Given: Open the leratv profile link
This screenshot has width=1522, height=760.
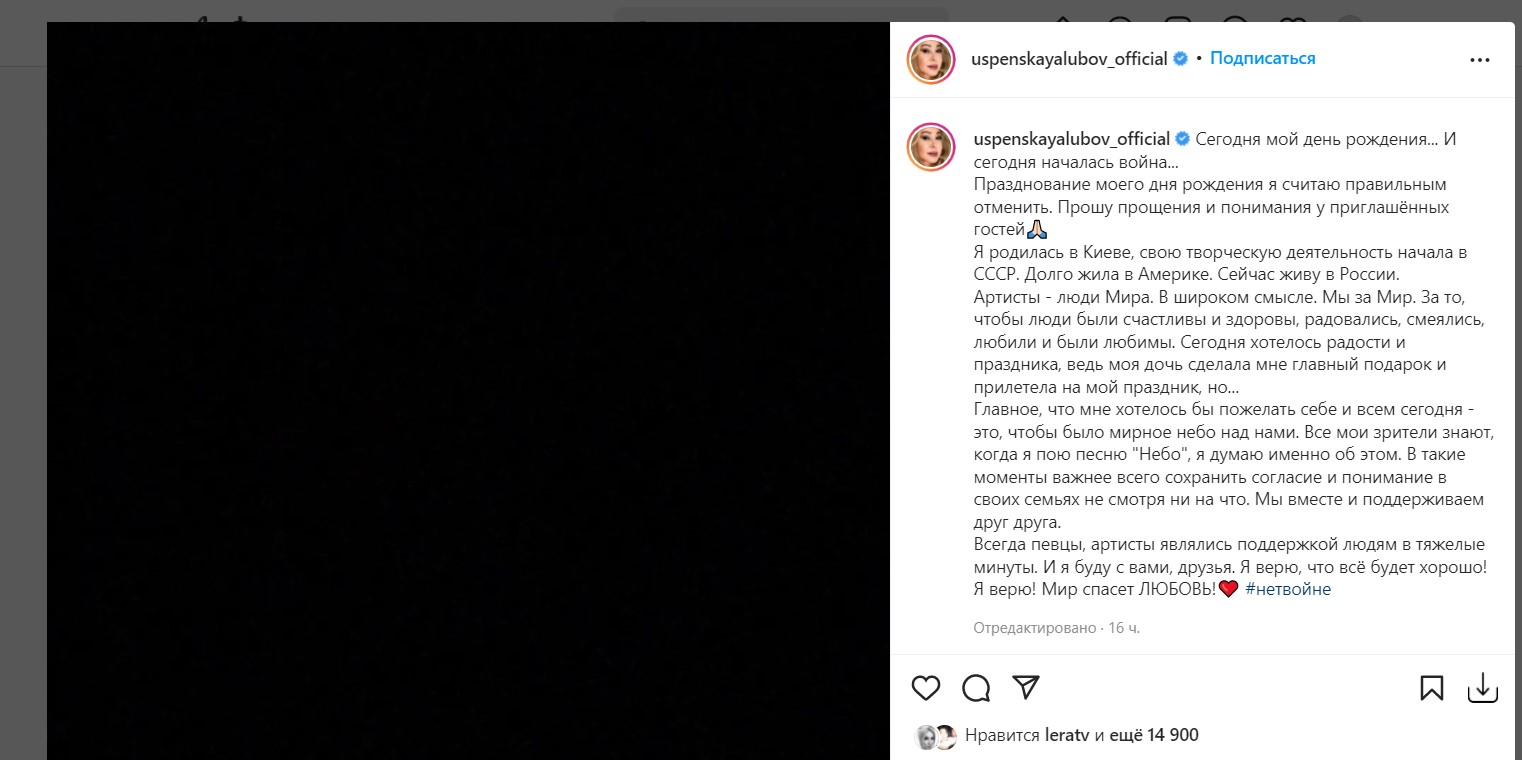Looking at the screenshot, I should [1067, 735].
